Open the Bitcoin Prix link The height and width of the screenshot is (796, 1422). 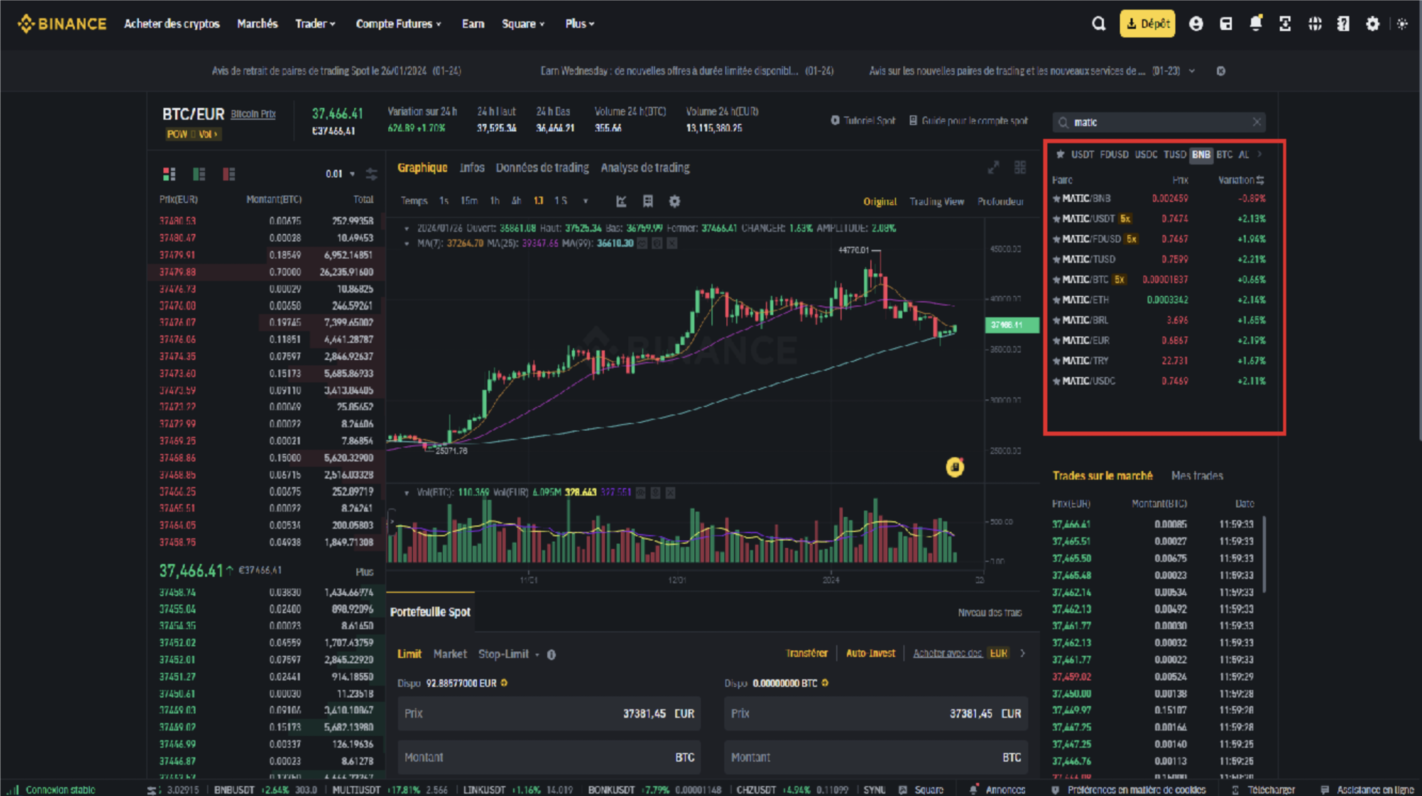tap(253, 114)
